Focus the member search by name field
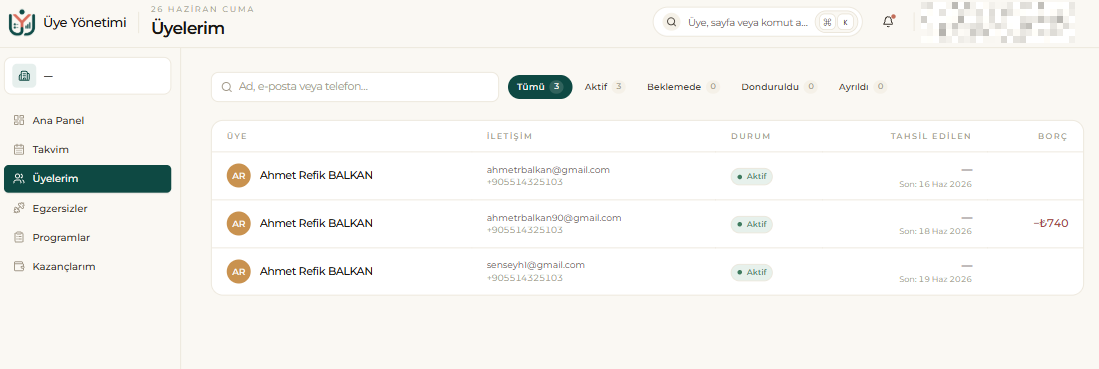This screenshot has height=369, width=1099. click(x=355, y=87)
